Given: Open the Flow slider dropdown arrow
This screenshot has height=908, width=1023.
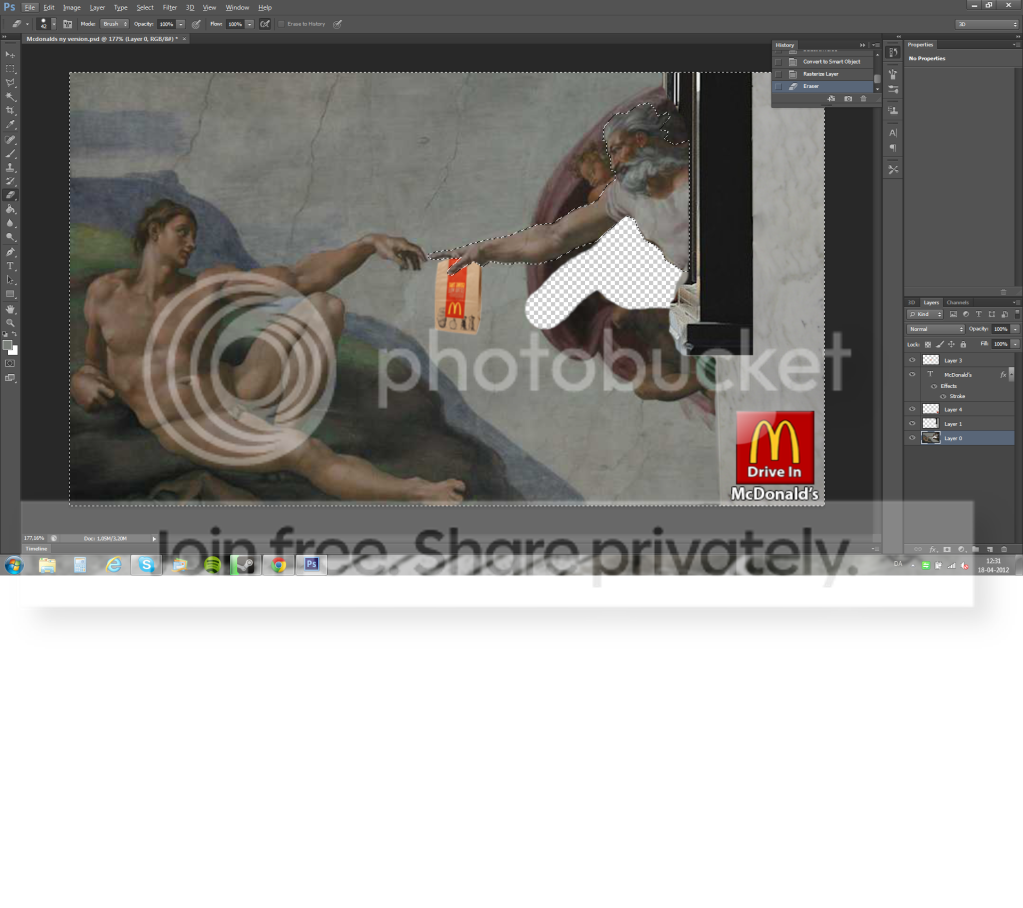Looking at the screenshot, I should coord(249,24).
